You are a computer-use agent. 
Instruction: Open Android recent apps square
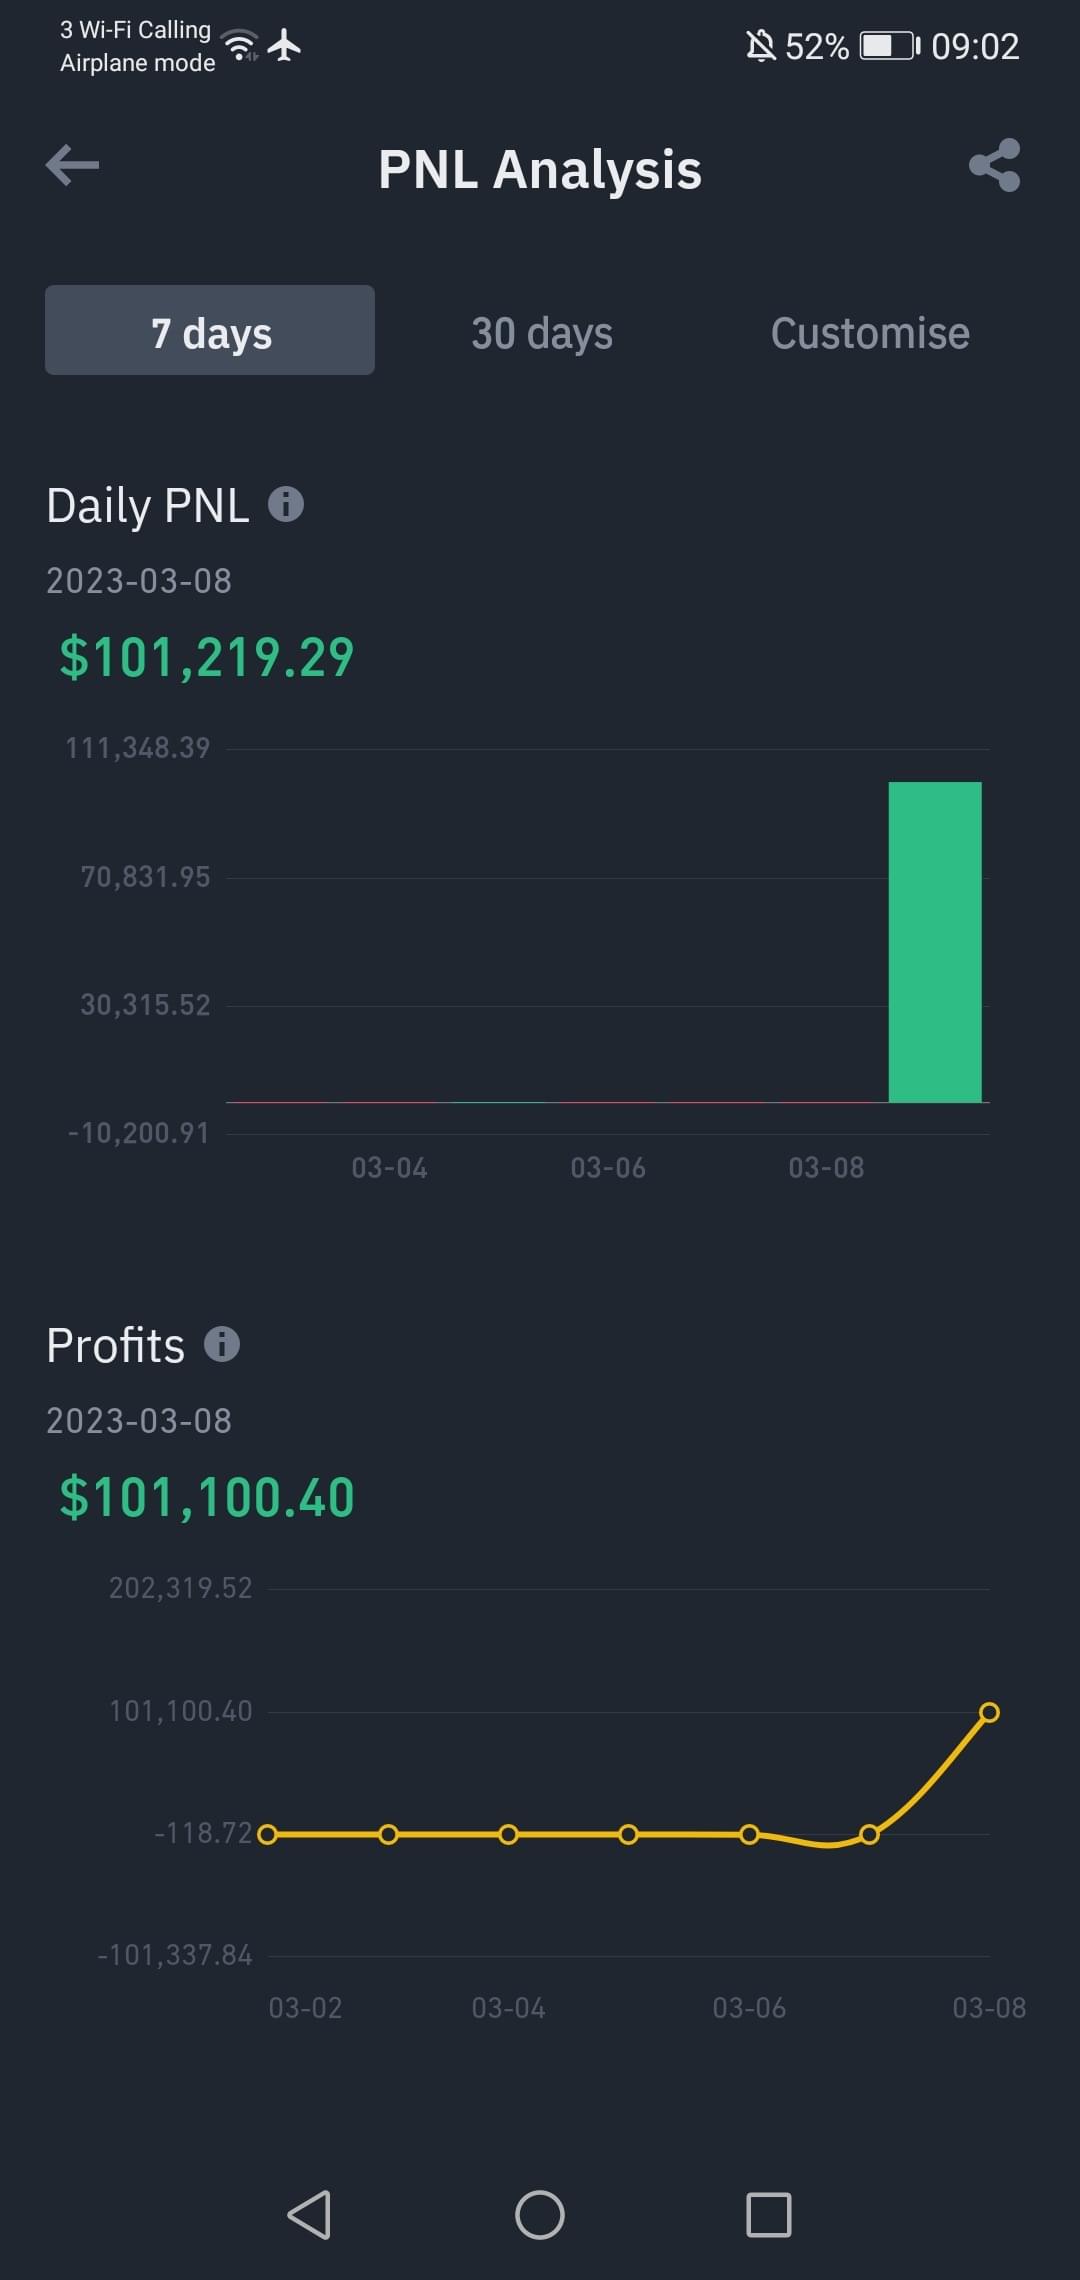click(769, 2214)
